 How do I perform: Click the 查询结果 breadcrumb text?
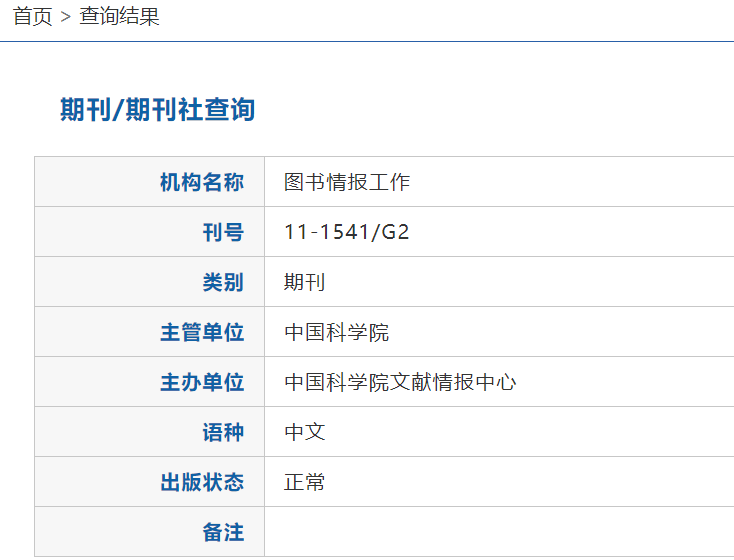click(x=119, y=17)
